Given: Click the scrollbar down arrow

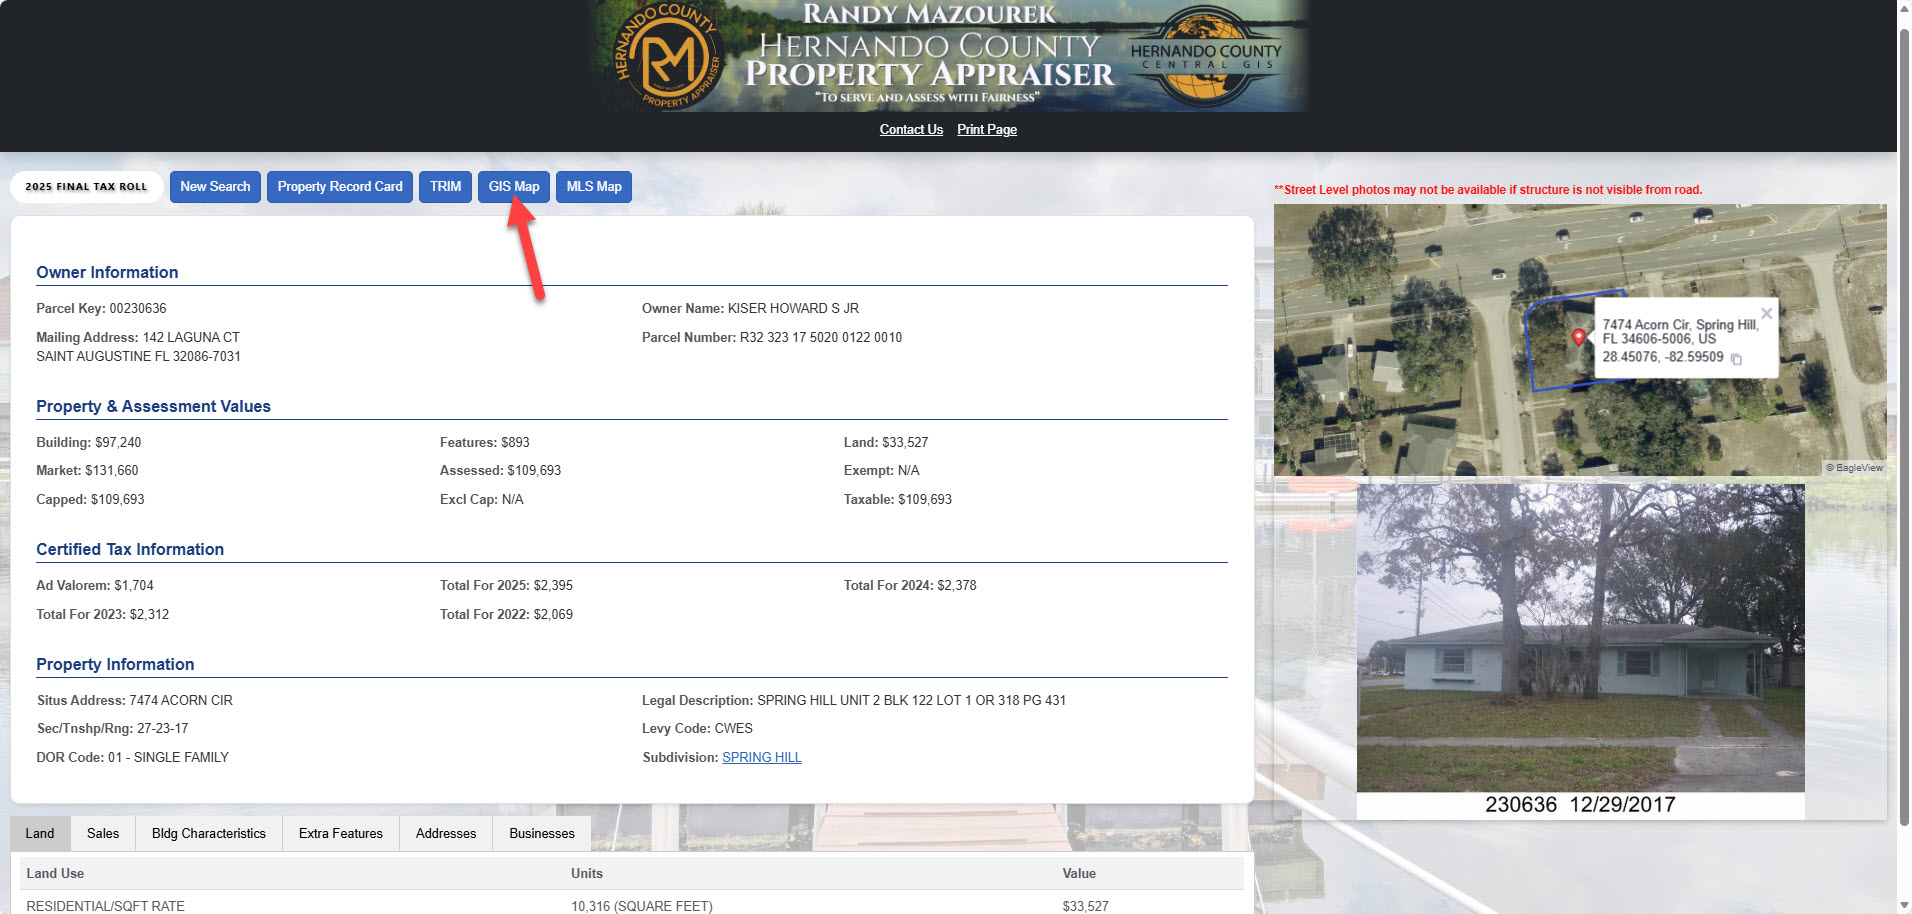Looking at the screenshot, I should pos(1903,906).
